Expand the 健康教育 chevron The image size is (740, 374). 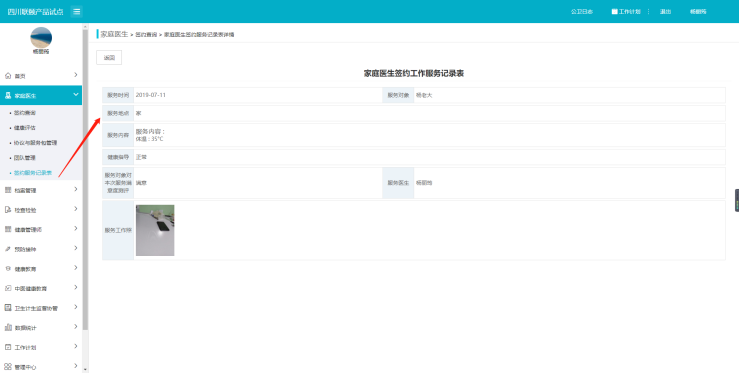[x=76, y=268]
